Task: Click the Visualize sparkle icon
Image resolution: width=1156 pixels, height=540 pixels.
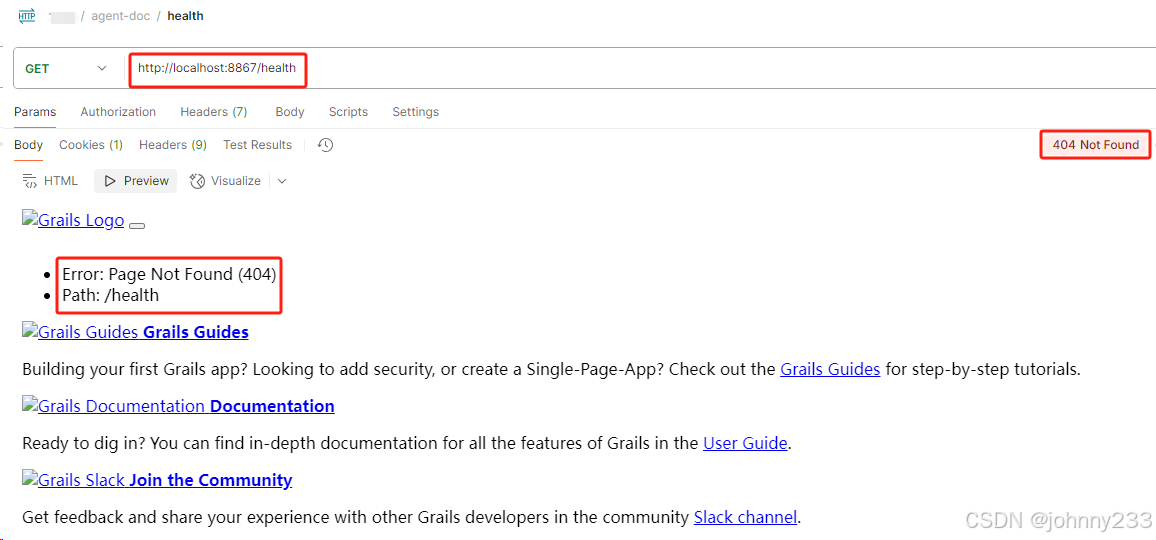Action: coord(197,181)
